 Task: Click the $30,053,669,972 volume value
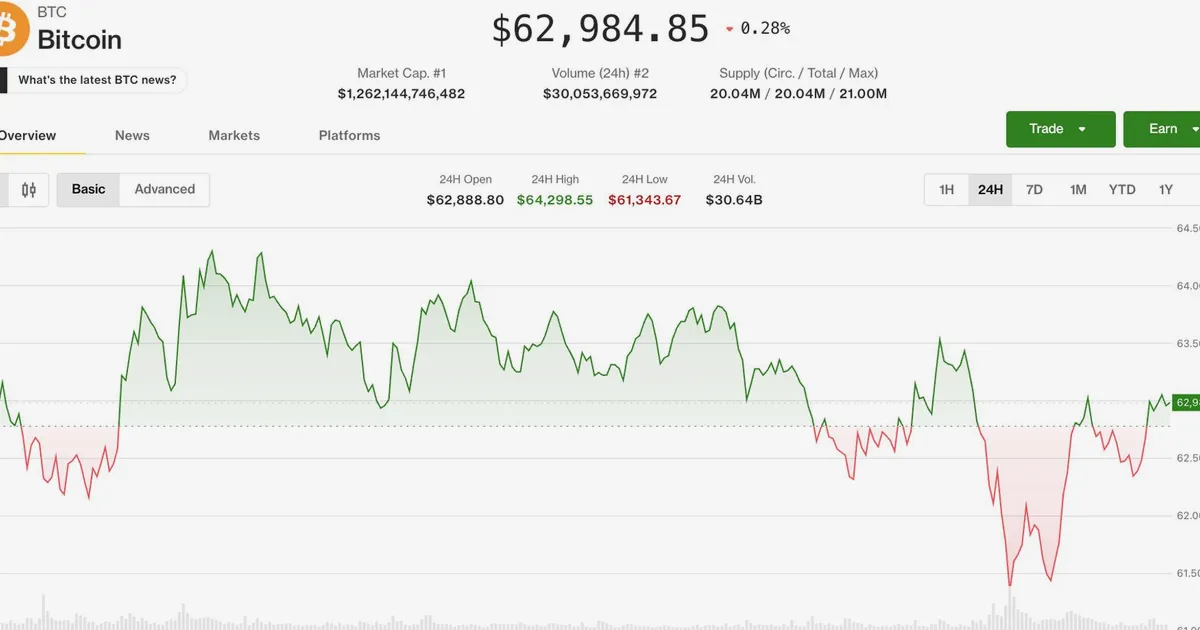coord(600,94)
